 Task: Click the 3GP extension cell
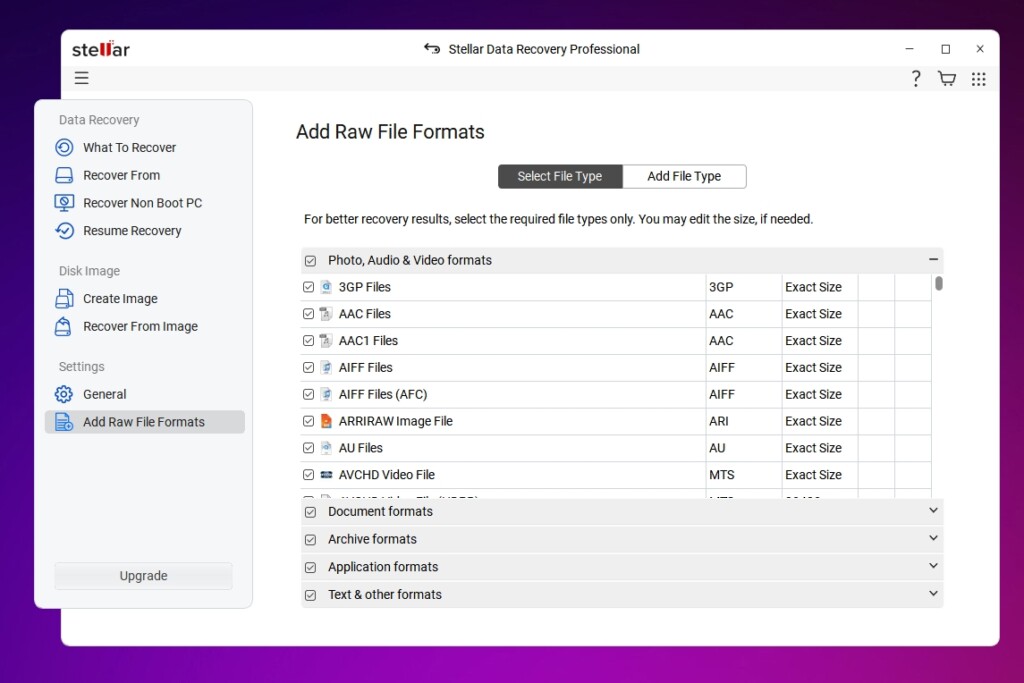tap(743, 287)
